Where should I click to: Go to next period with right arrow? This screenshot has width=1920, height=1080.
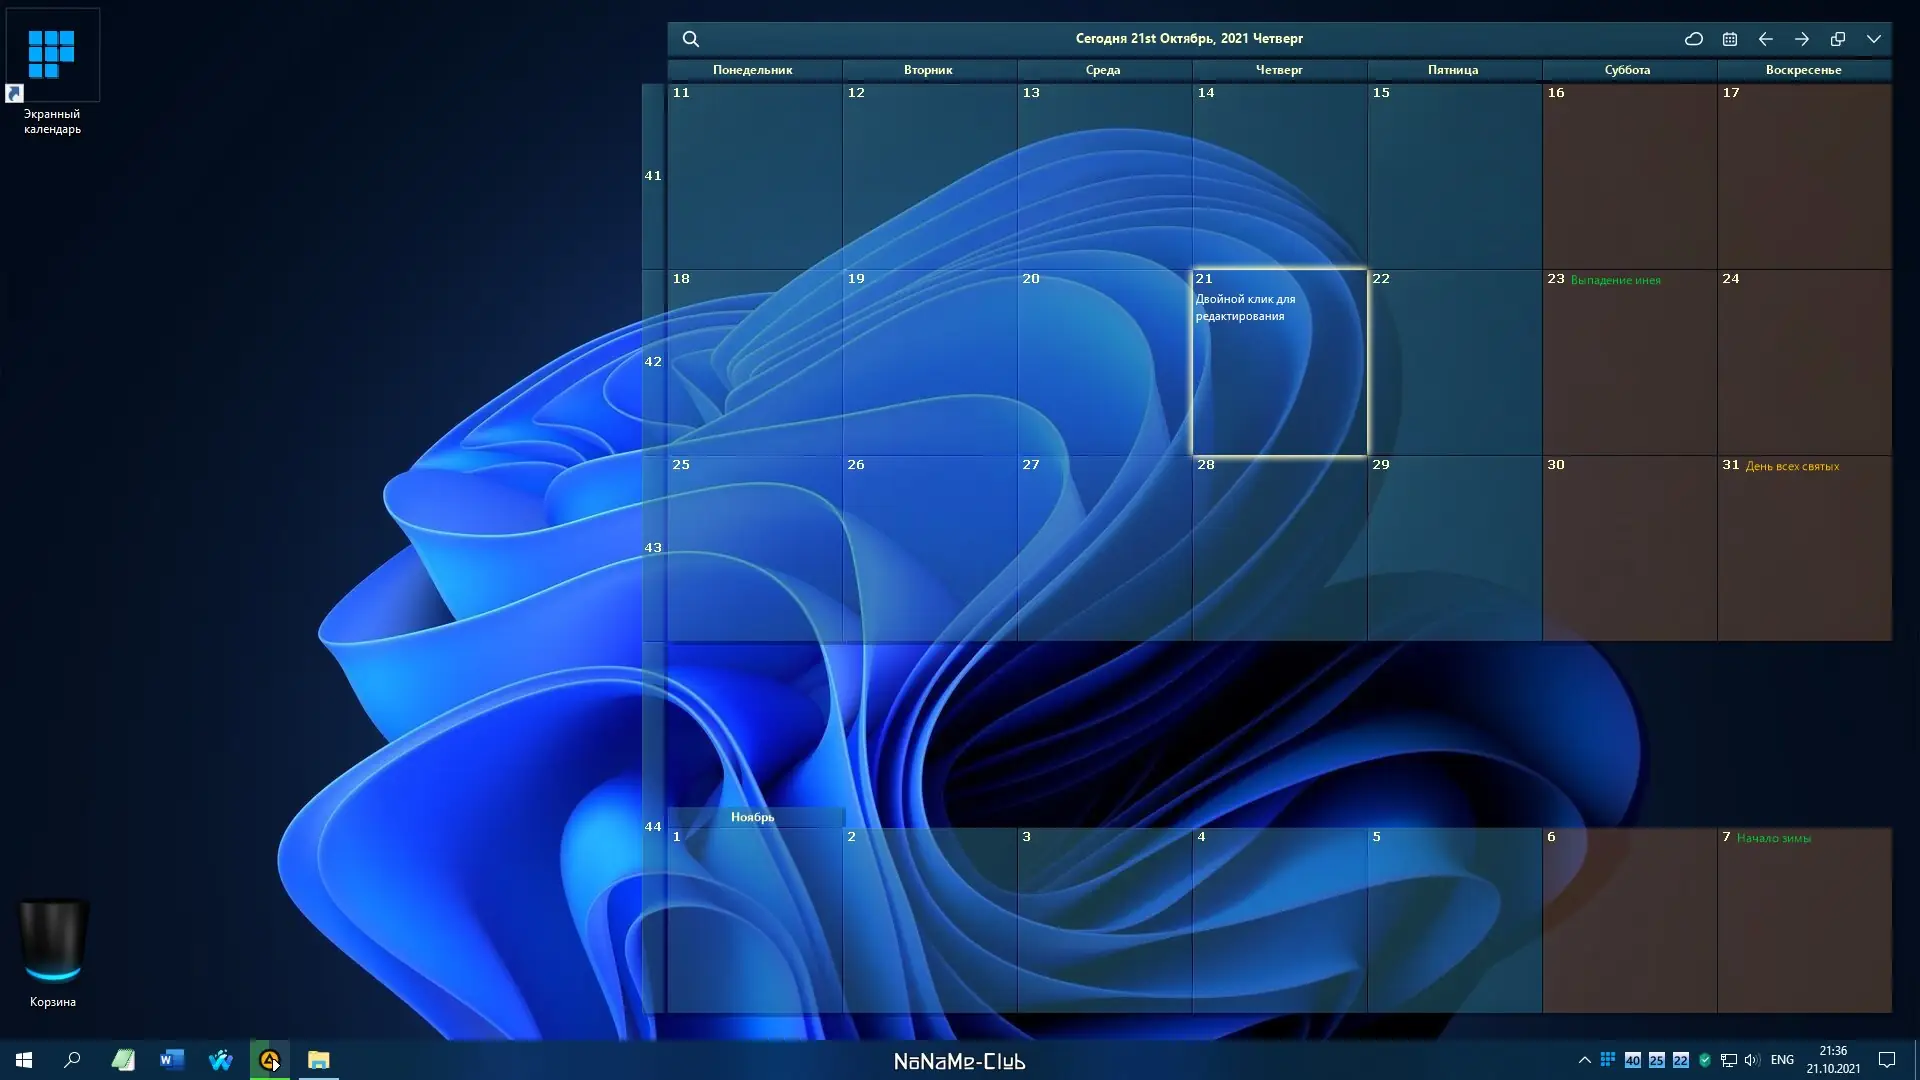tap(1802, 39)
